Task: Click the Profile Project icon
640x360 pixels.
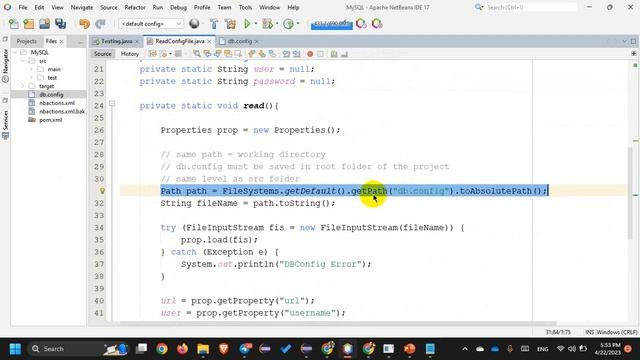Action: (x=289, y=24)
